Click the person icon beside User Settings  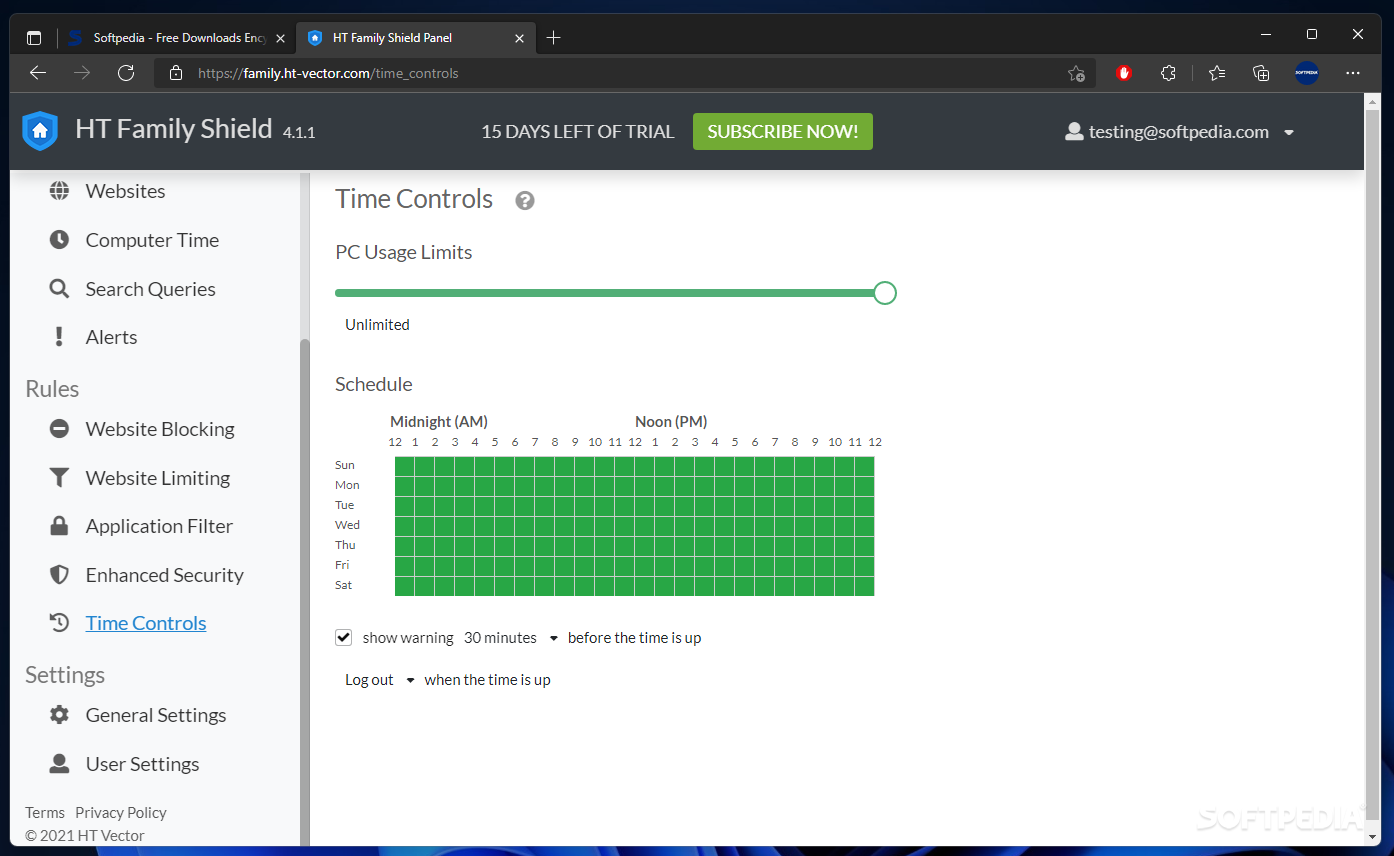click(x=60, y=764)
